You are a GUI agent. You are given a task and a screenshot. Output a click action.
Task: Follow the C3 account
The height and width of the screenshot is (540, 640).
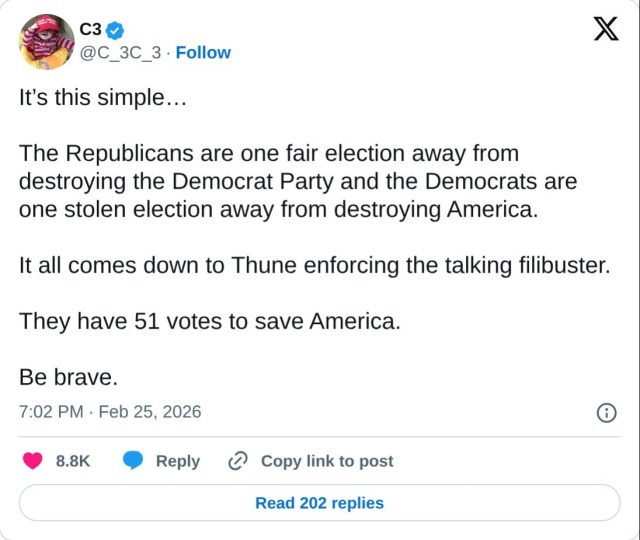[203, 52]
